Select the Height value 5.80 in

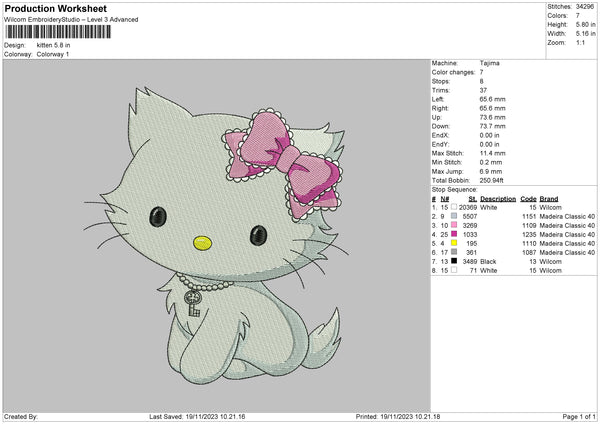(x=585, y=24)
